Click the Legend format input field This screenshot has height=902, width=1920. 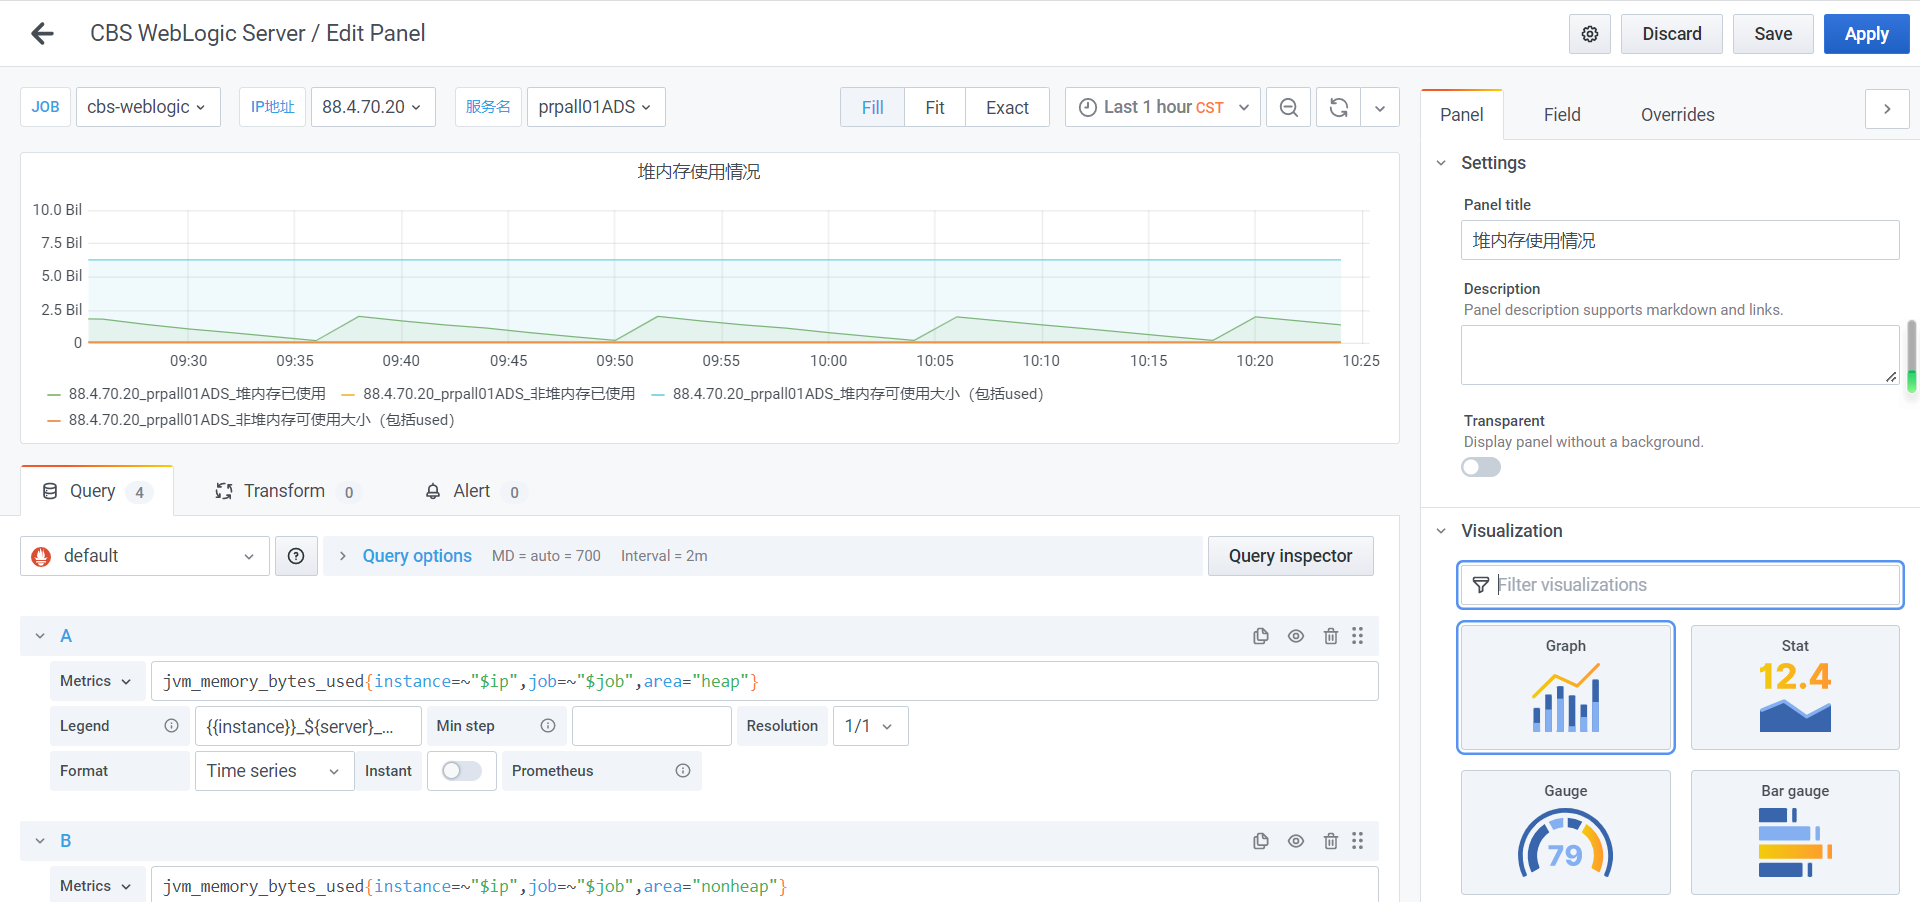tap(308, 726)
